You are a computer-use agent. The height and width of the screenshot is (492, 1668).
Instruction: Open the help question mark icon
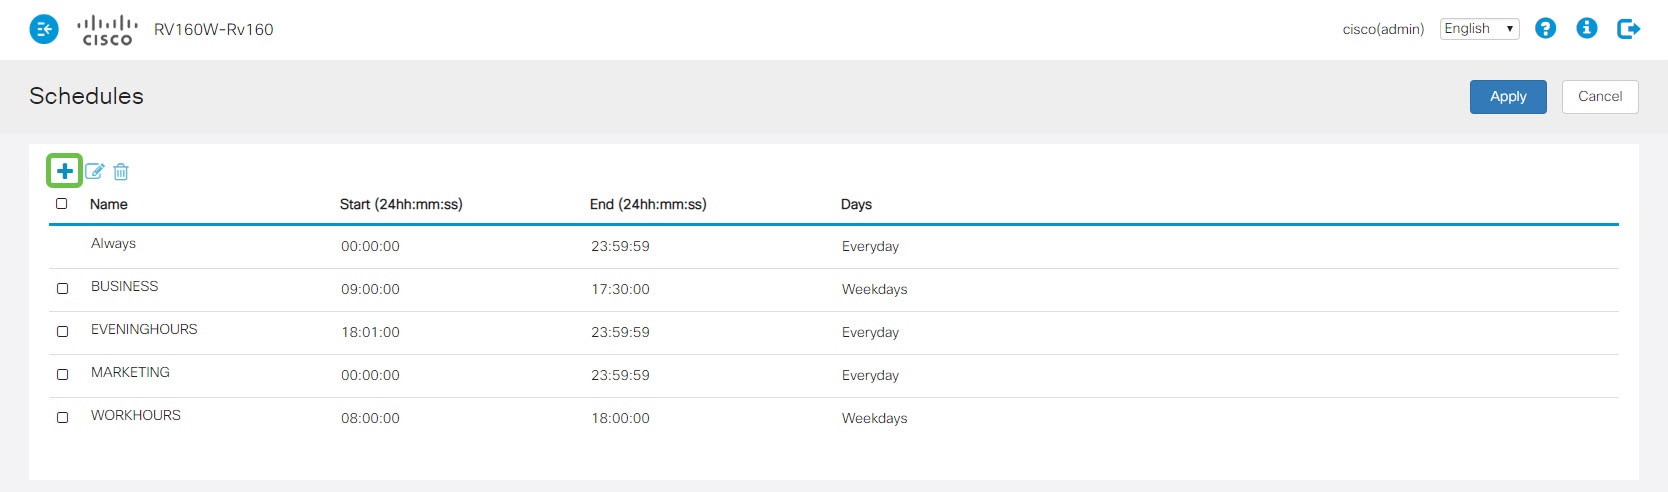[x=1545, y=29]
